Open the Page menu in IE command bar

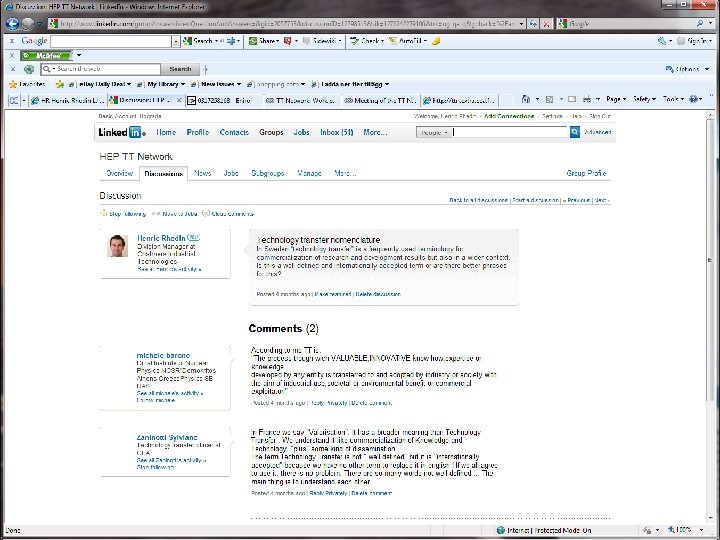[x=616, y=99]
